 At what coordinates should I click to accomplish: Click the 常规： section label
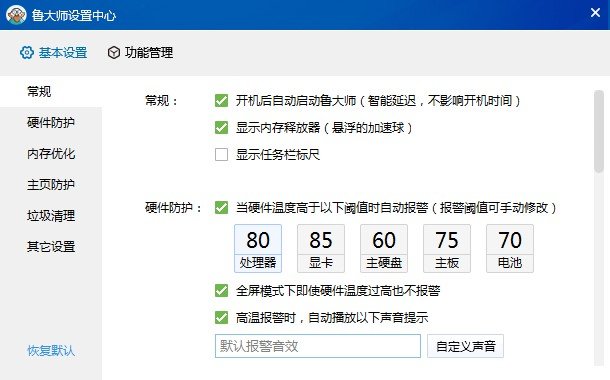click(x=161, y=101)
